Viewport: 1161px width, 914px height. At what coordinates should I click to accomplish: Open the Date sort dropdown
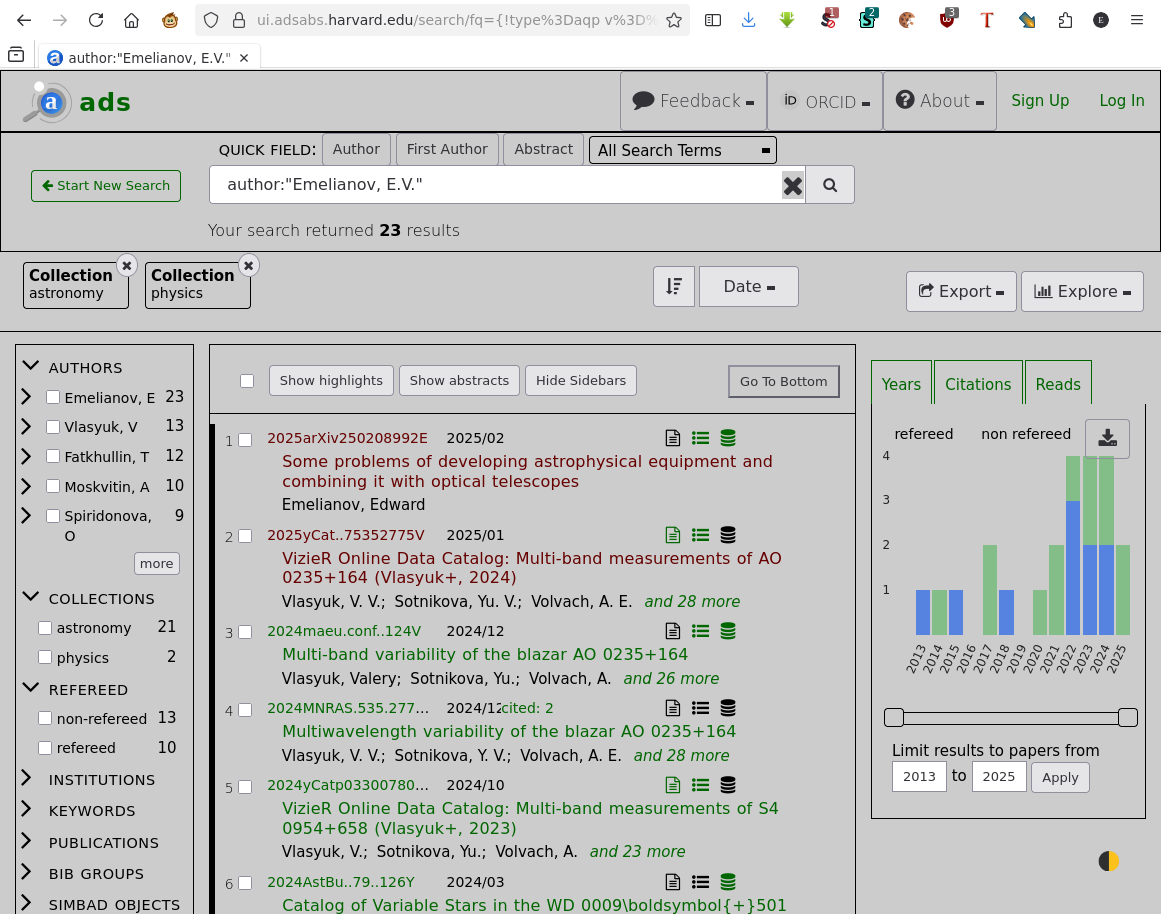748,287
